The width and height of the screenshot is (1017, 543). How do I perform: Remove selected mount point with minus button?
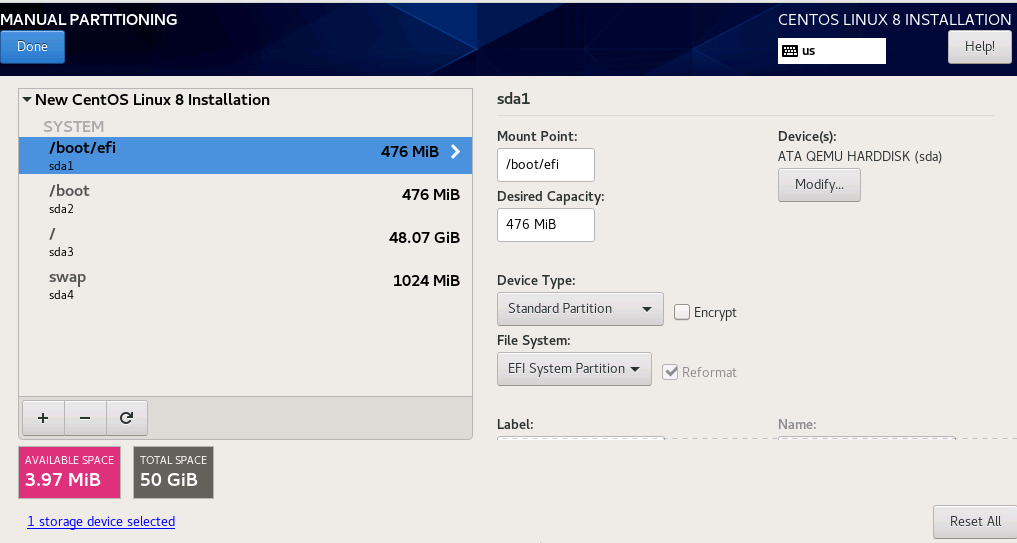[x=85, y=418]
